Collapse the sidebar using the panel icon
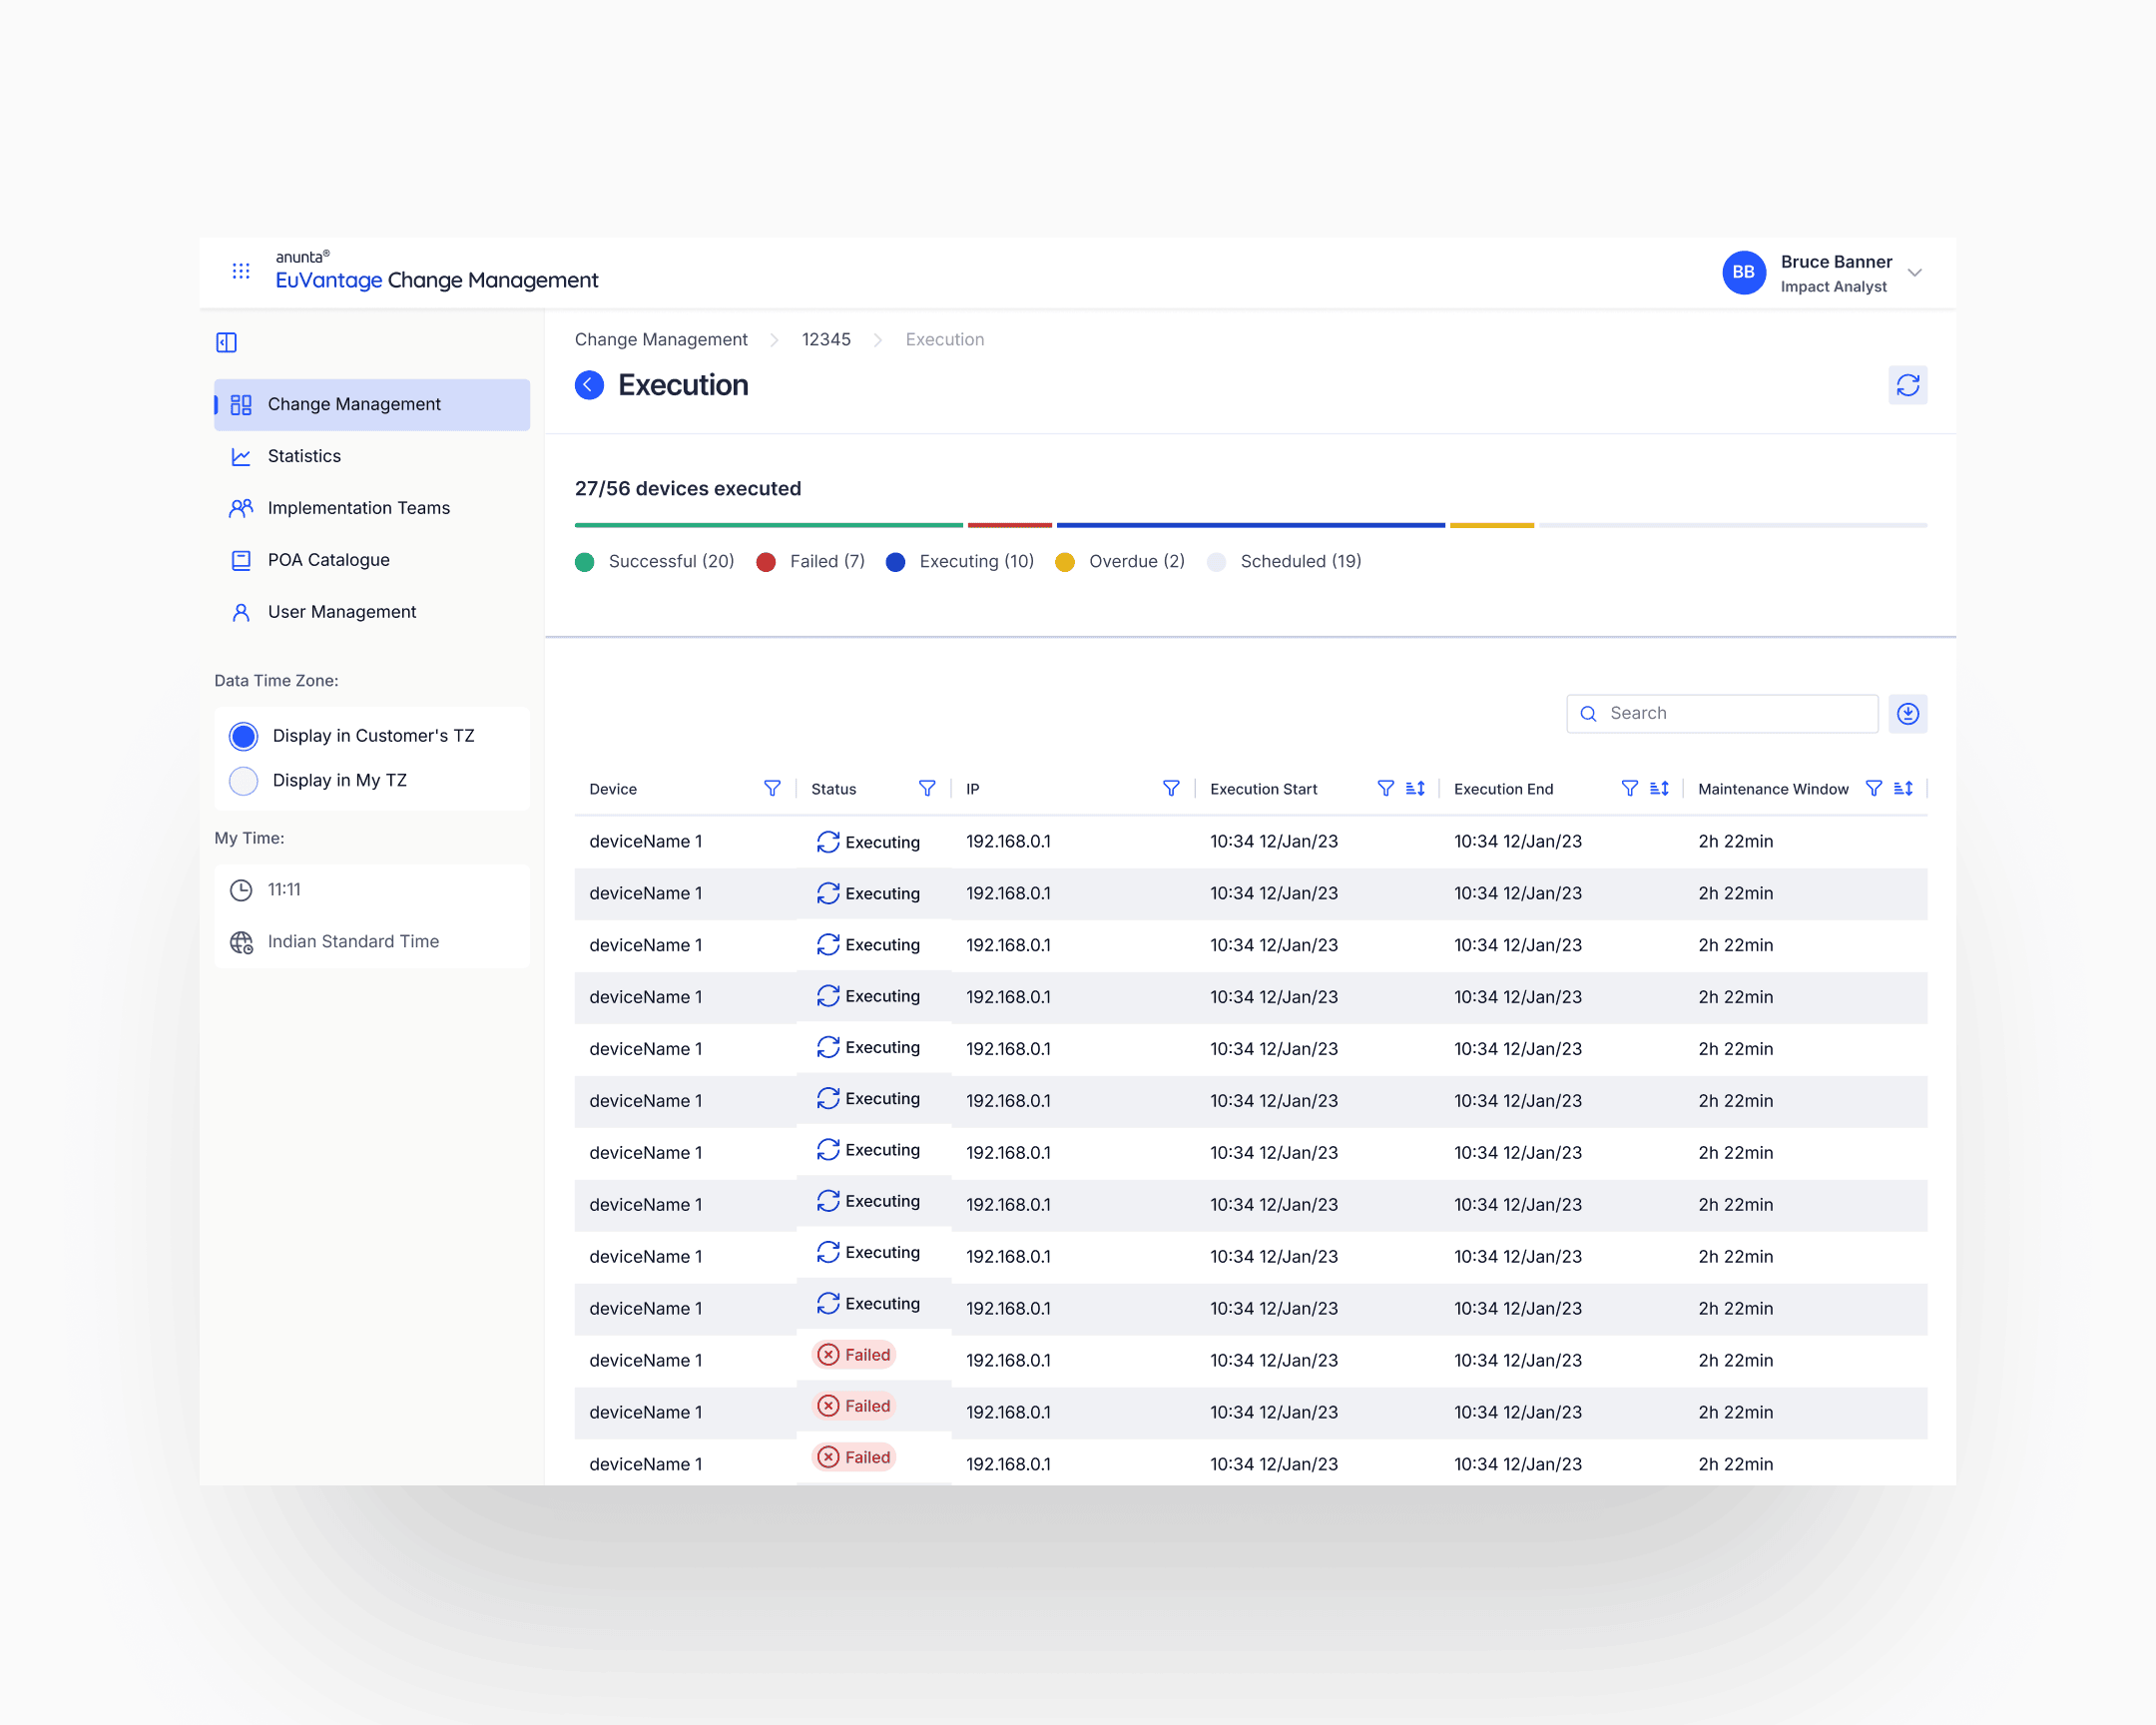 pyautogui.click(x=226, y=342)
